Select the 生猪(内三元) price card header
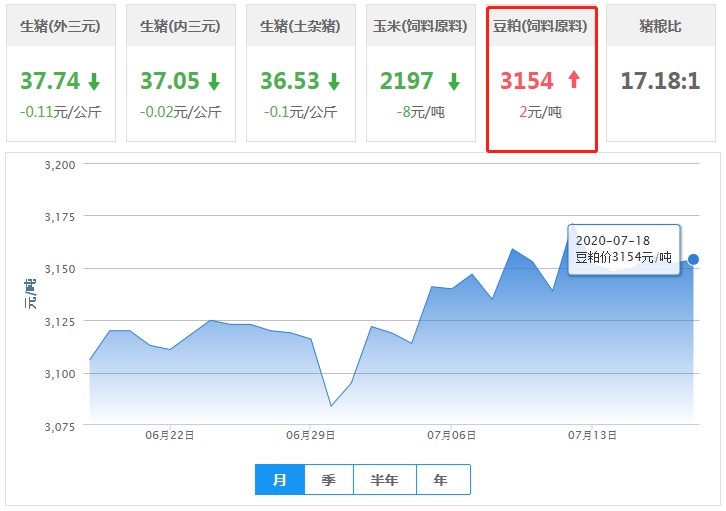Viewport: 726px width, 511px height. (181, 26)
